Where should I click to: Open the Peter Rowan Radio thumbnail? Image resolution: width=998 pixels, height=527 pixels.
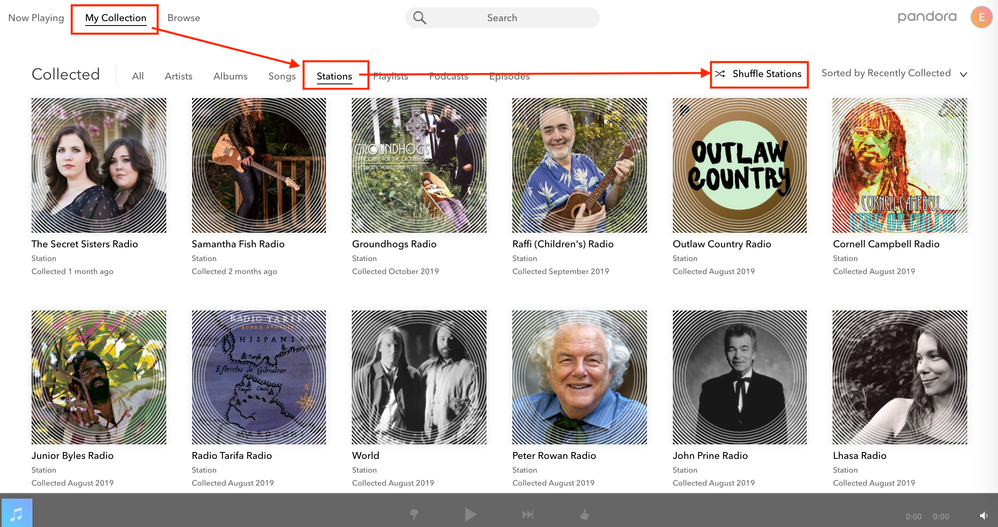click(579, 376)
